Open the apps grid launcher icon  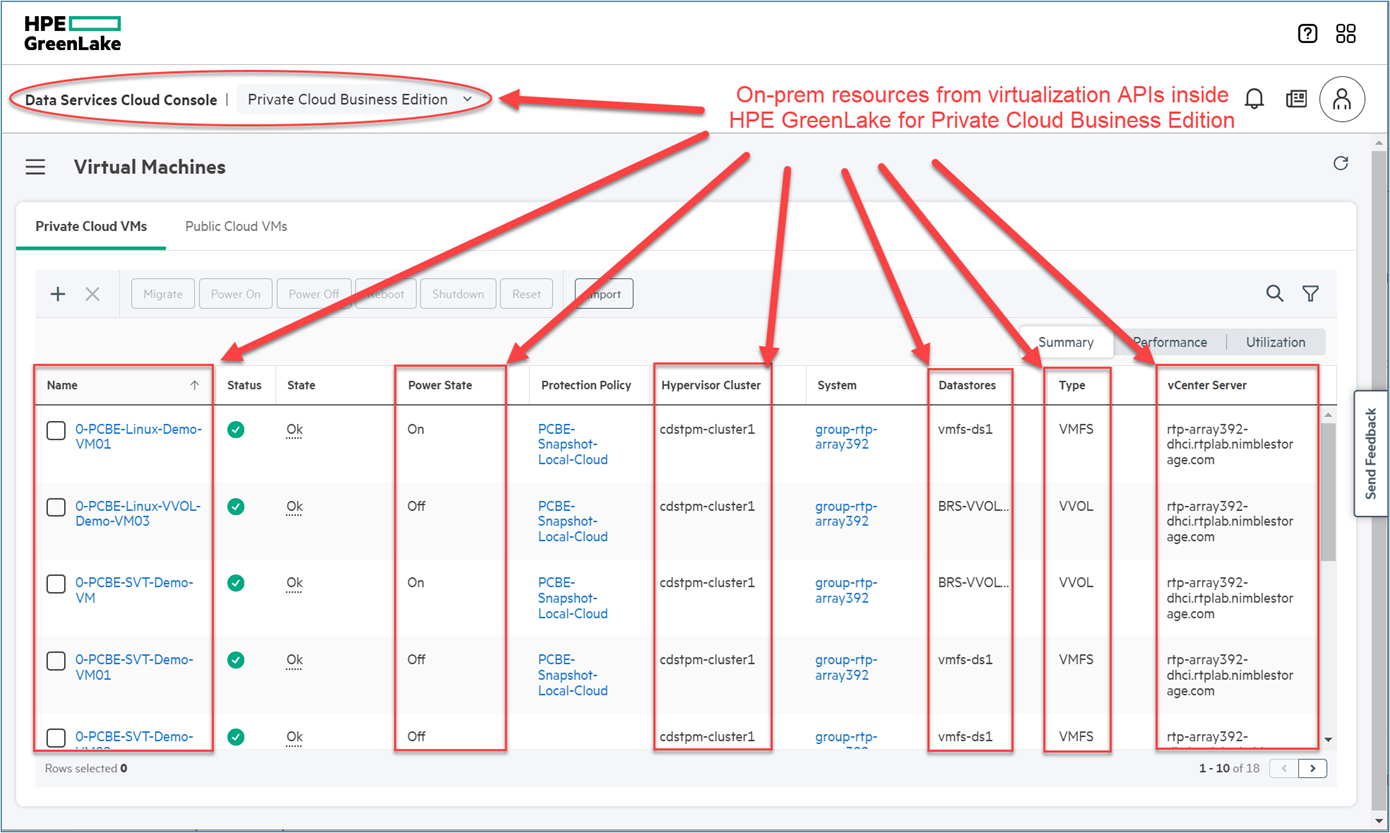(1346, 34)
